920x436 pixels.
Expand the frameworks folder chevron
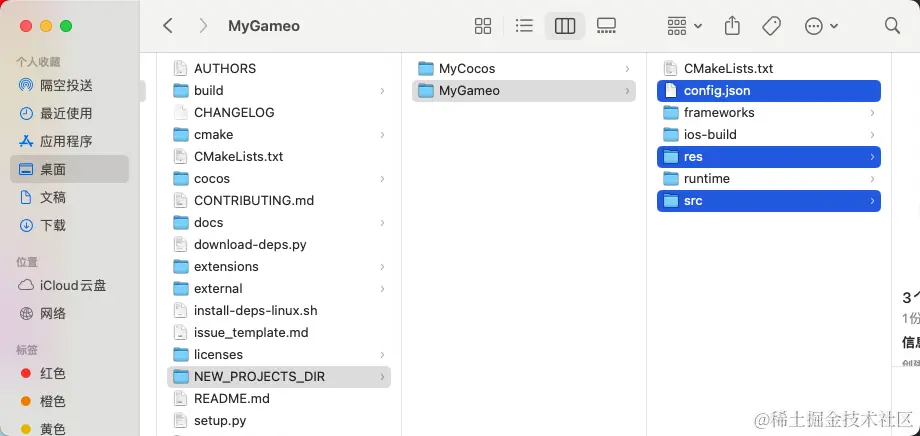(x=872, y=113)
